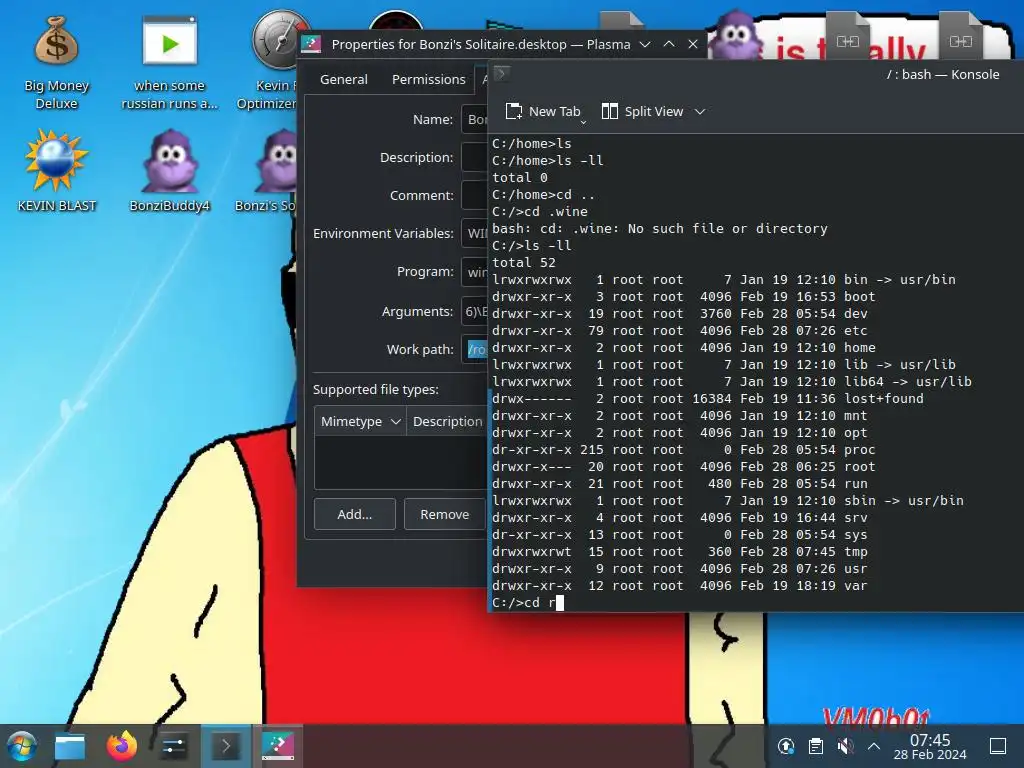Click the 'C:/>cd r' prompt line
The height and width of the screenshot is (768, 1024).
[528, 603]
